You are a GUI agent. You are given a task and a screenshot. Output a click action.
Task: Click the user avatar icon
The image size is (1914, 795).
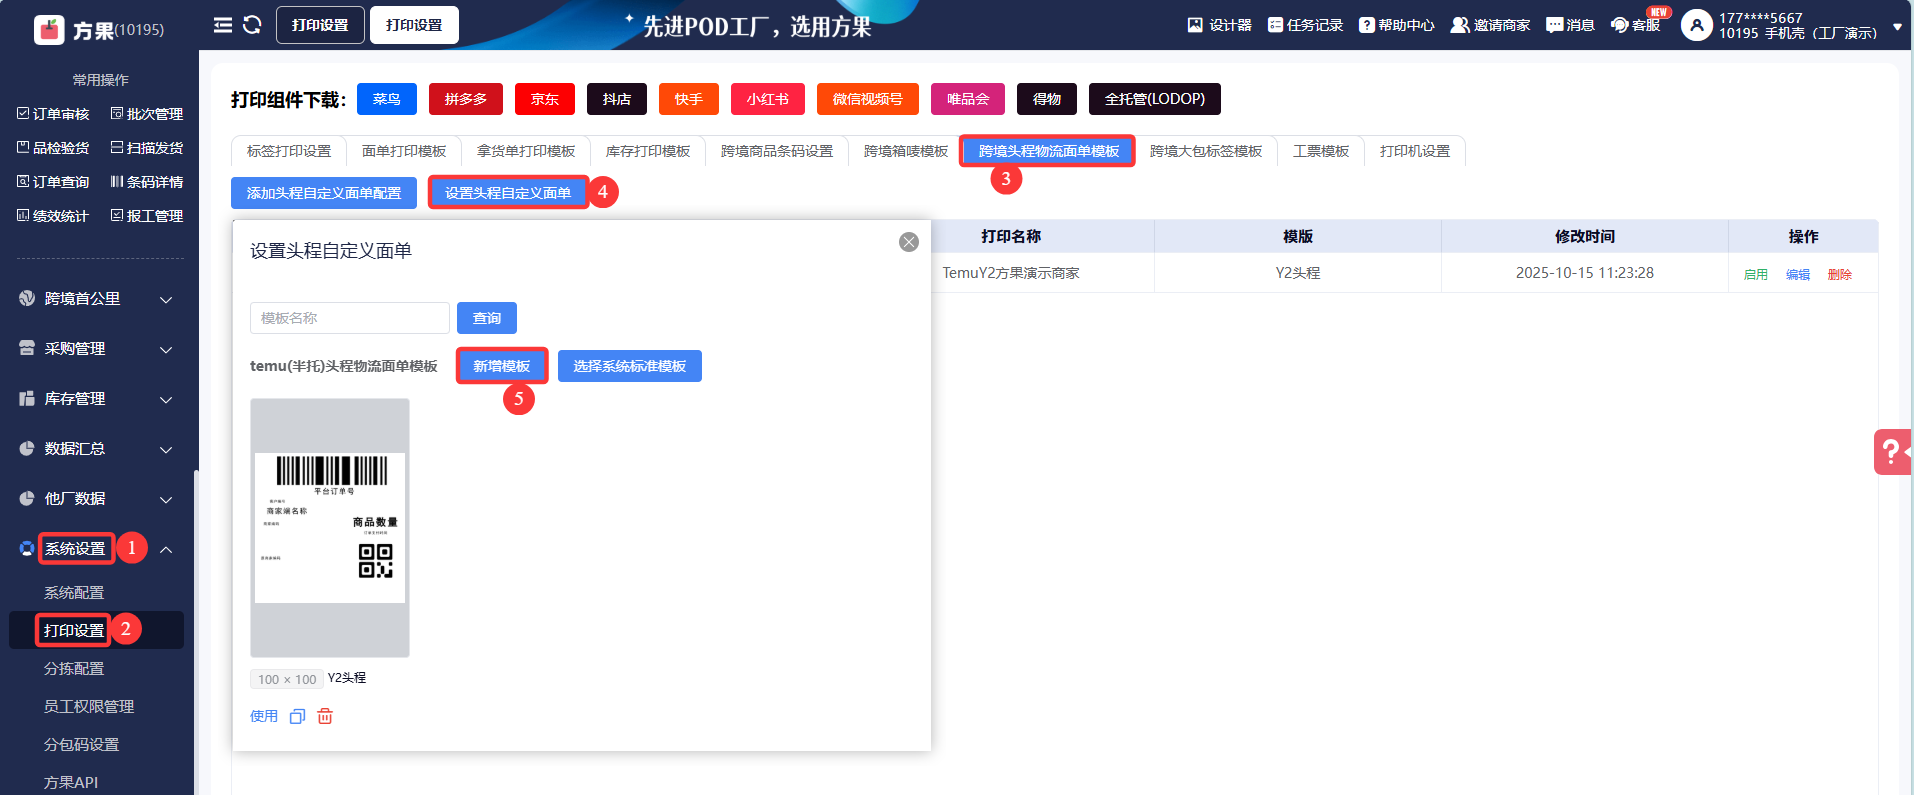1696,25
